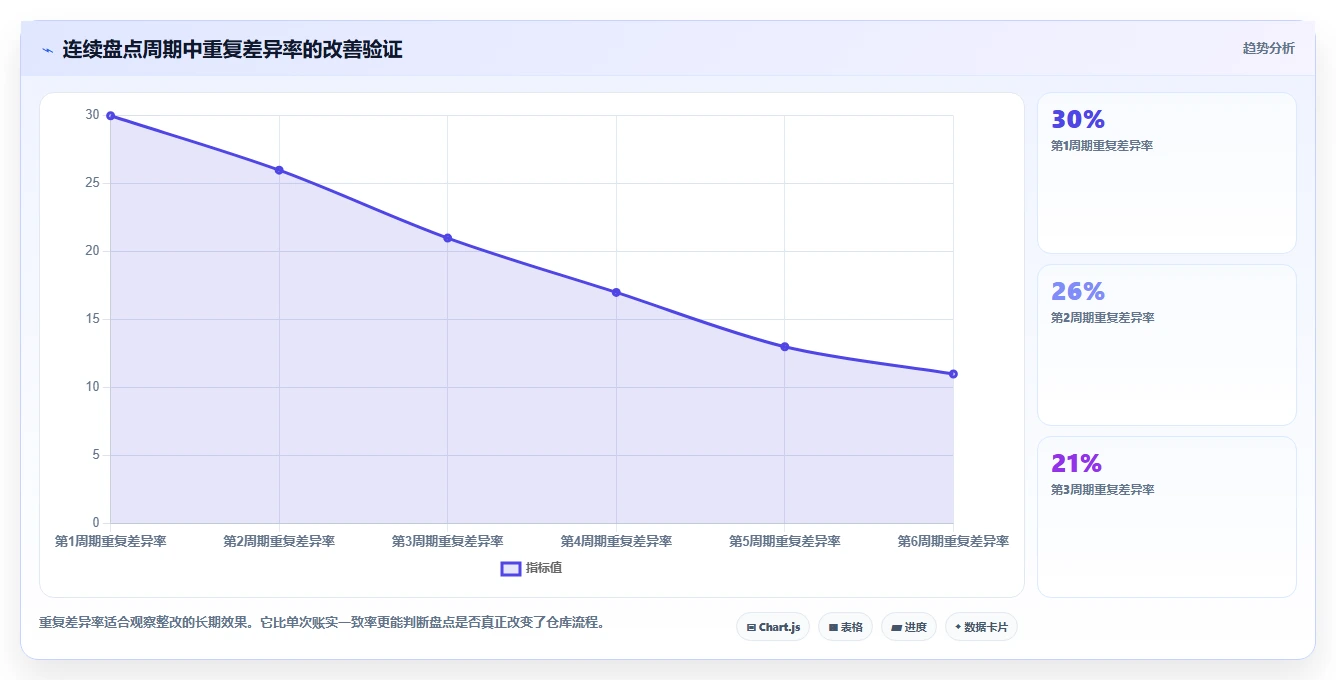Click the lightning icon beside the title
This screenshot has width=1336, height=680.
(x=47, y=50)
